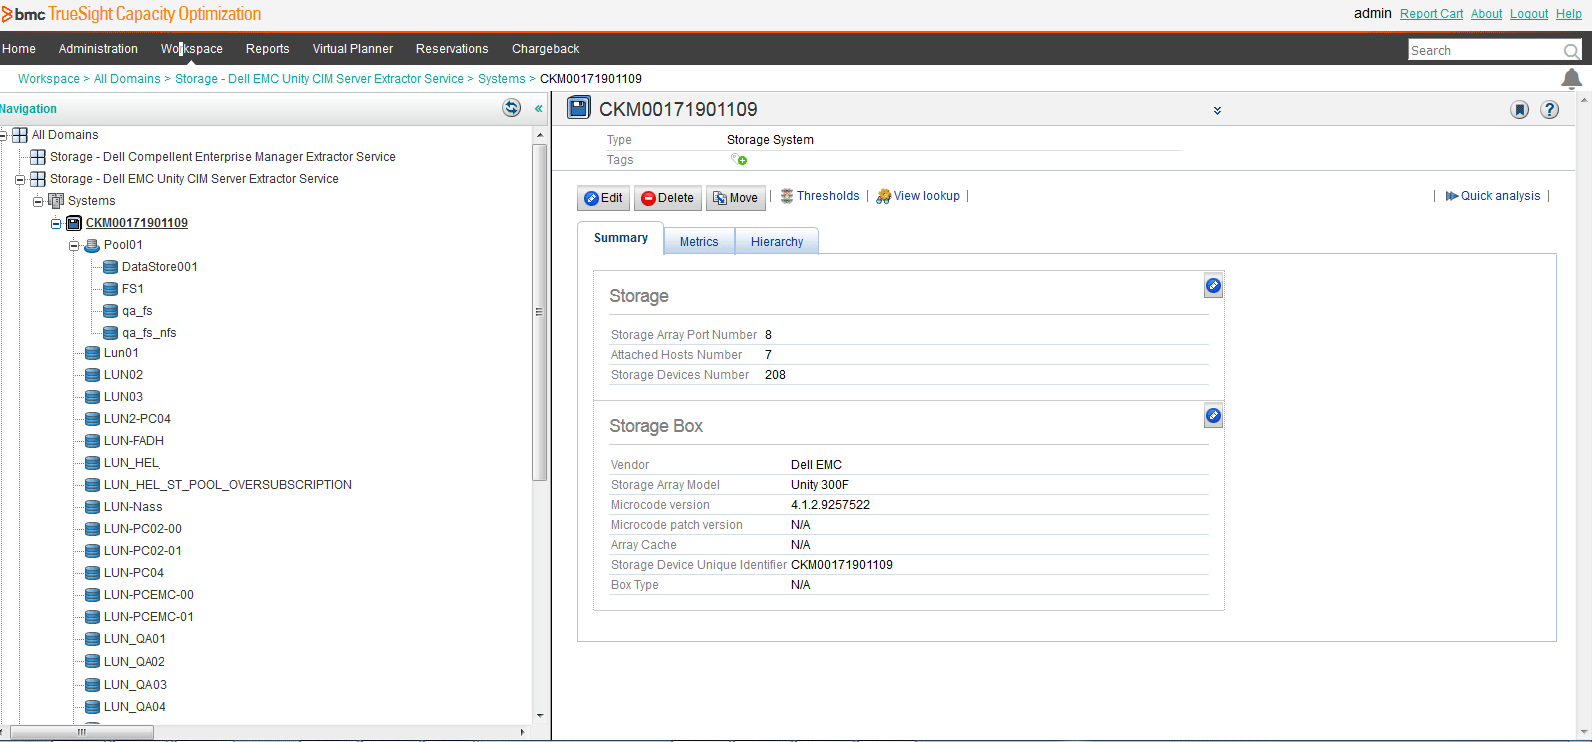This screenshot has width=1592, height=742.
Task: Collapse the Pool01 tree node
Action: 74,246
